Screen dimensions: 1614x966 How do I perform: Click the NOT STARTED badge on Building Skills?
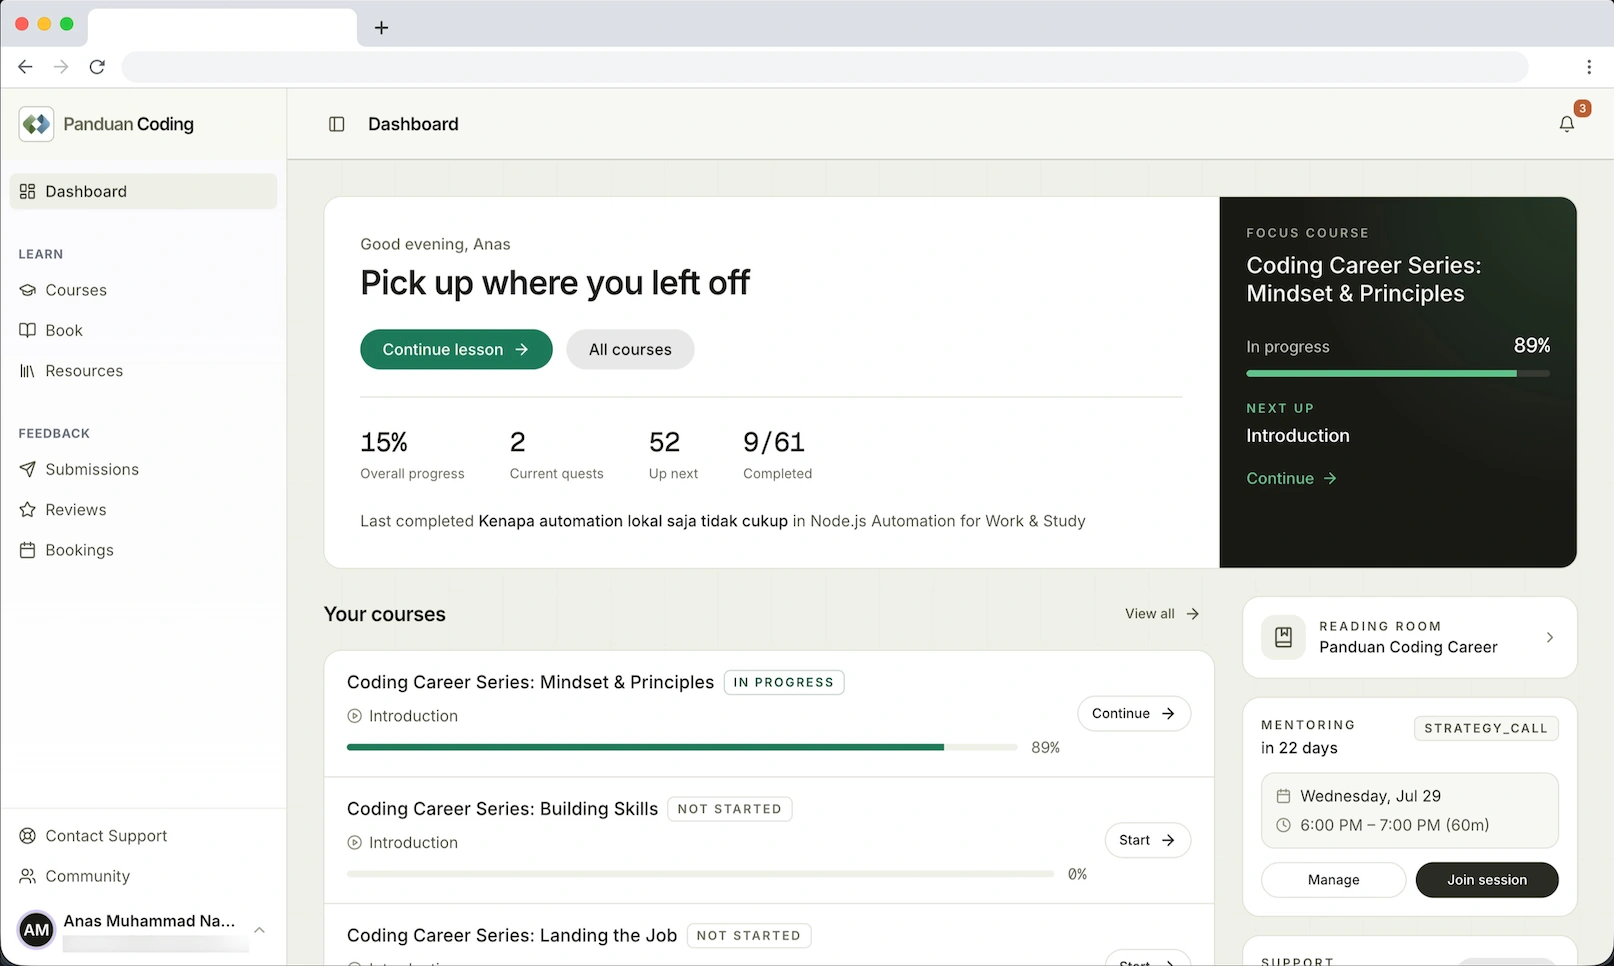730,809
